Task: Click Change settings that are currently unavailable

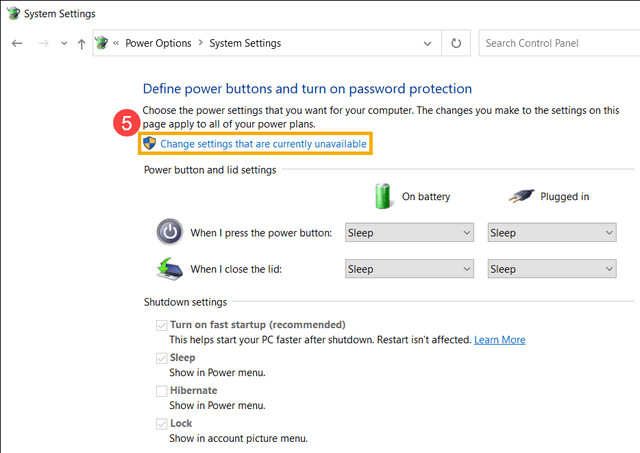Action: (264, 145)
